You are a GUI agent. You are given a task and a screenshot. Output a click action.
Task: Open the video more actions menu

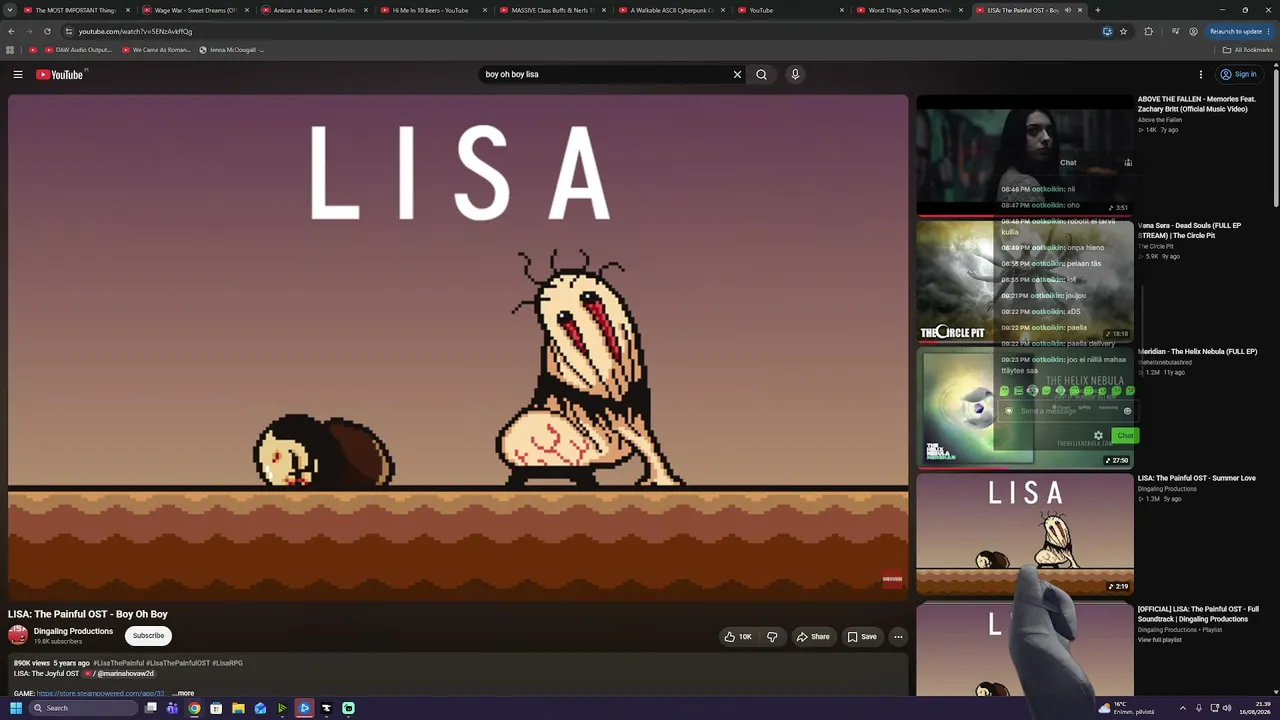click(x=898, y=637)
